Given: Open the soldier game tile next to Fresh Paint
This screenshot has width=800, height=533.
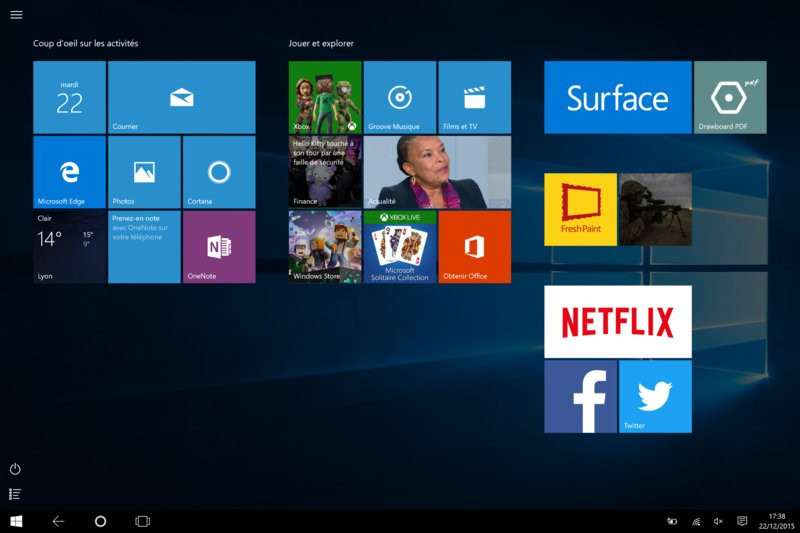Looking at the screenshot, I should [656, 210].
